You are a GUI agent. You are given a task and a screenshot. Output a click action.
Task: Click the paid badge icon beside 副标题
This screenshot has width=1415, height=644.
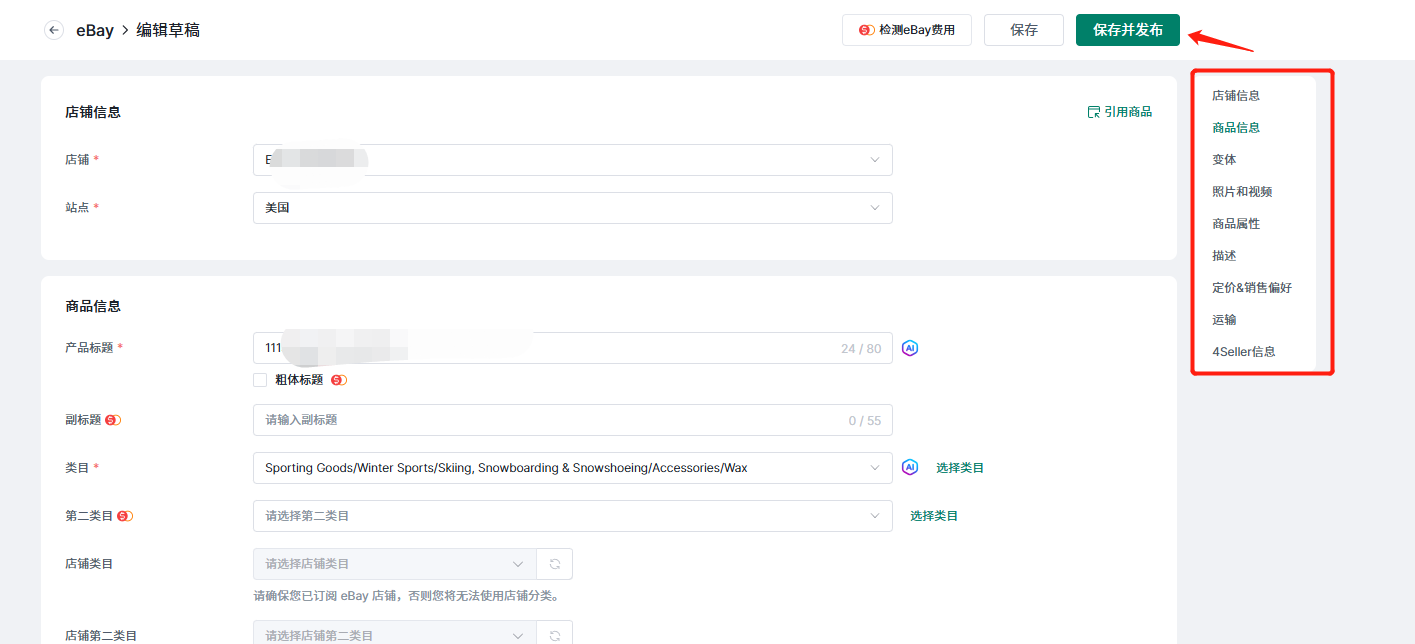[x=113, y=420]
